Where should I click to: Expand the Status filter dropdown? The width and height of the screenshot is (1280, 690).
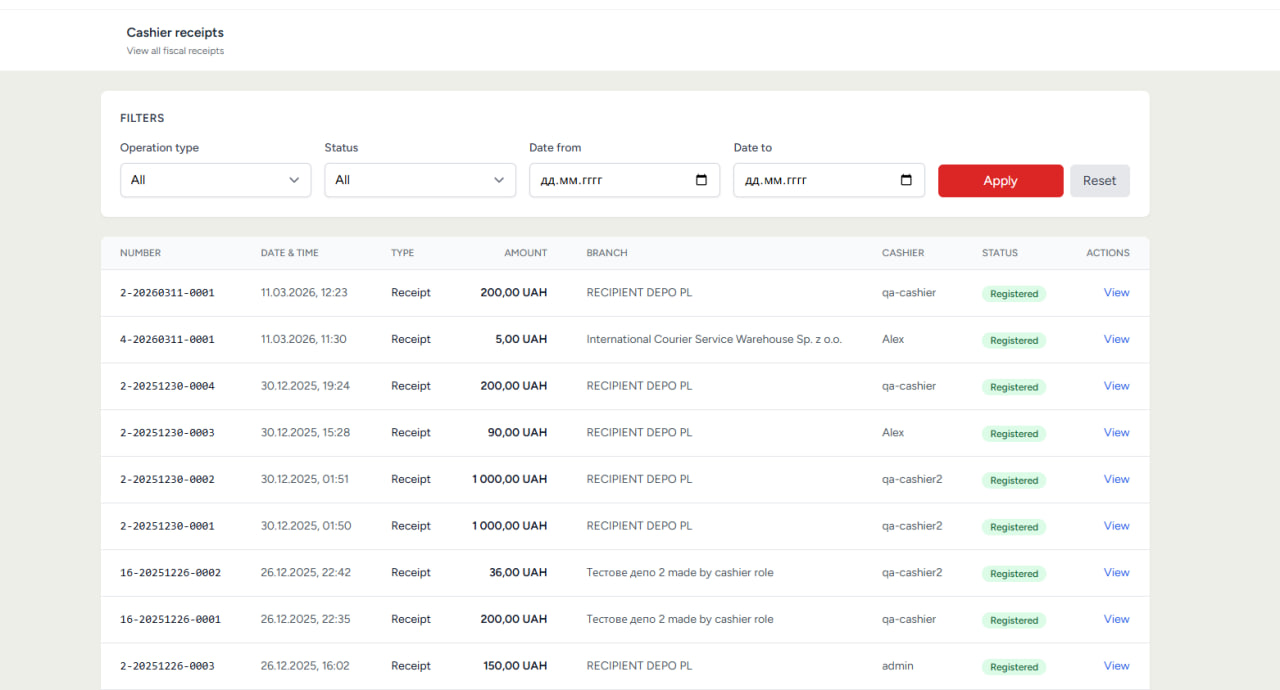pyautogui.click(x=420, y=180)
